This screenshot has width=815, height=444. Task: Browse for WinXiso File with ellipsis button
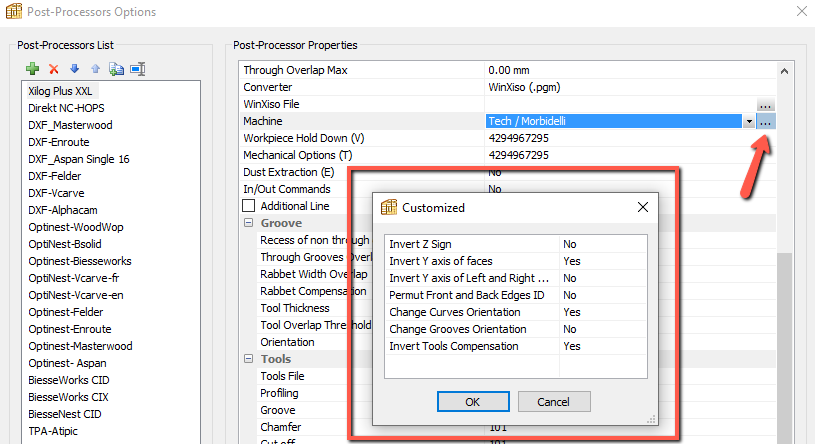pos(765,105)
